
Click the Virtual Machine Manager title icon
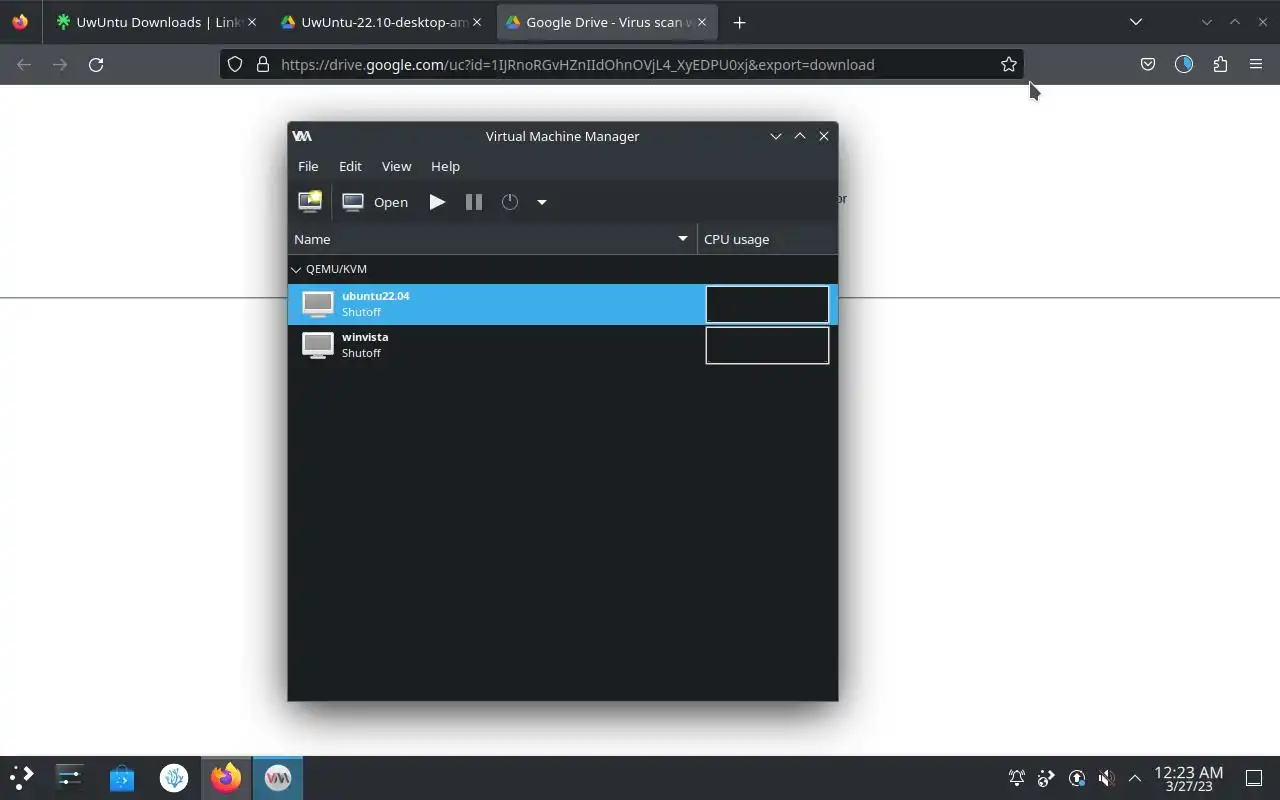(302, 136)
